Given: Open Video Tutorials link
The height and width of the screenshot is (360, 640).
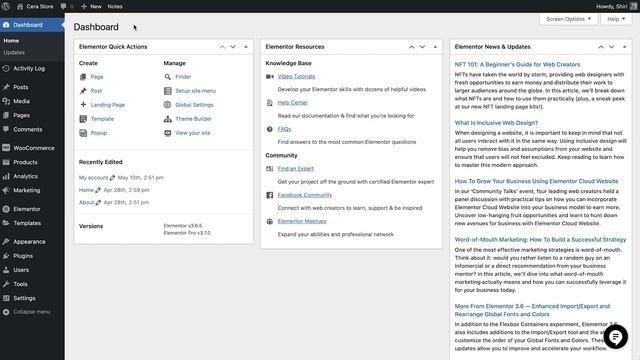Looking at the screenshot, I should 296,76.
